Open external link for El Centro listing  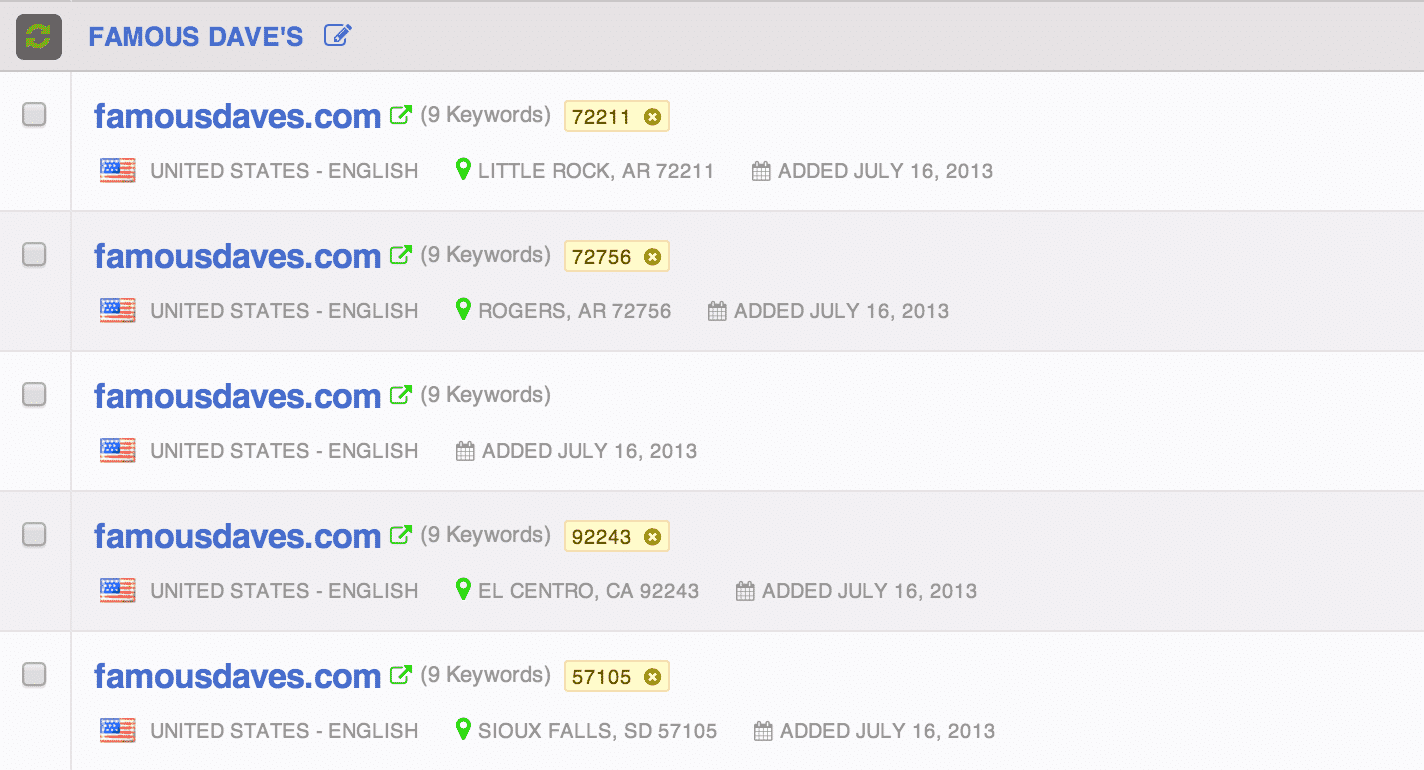(x=400, y=536)
